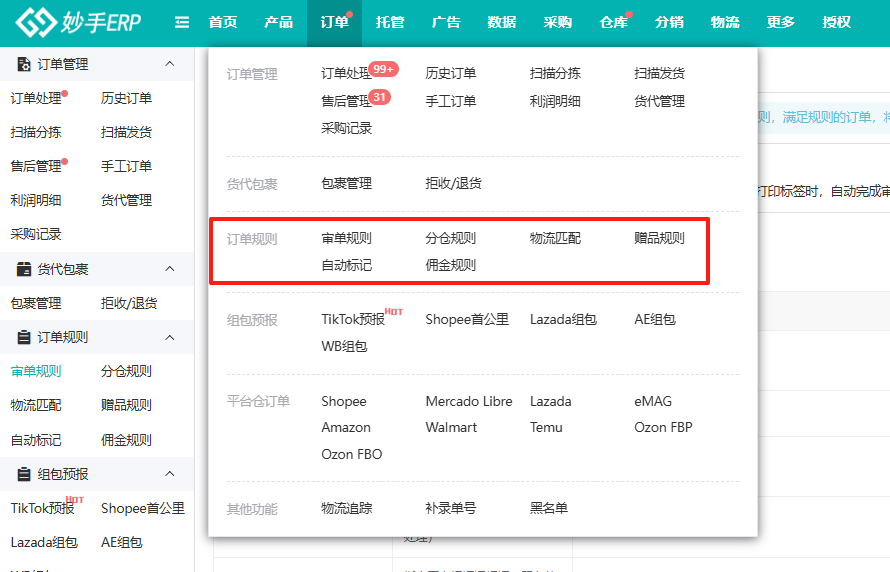Collapse the 组包预报 sidebar section chevron

coord(170,474)
